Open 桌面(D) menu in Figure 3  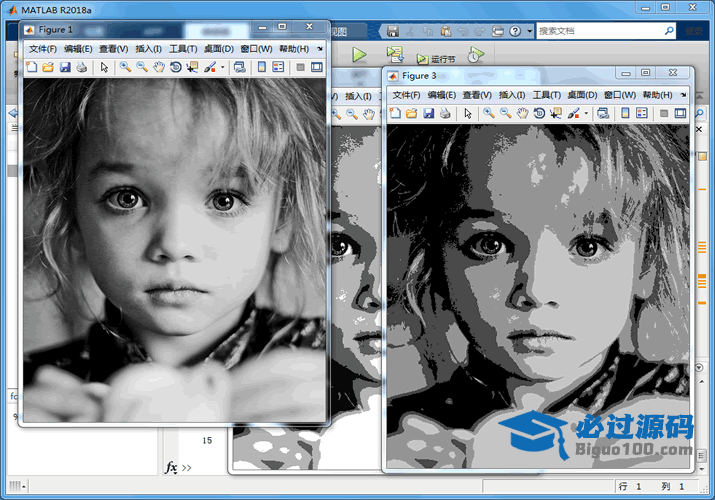582,95
